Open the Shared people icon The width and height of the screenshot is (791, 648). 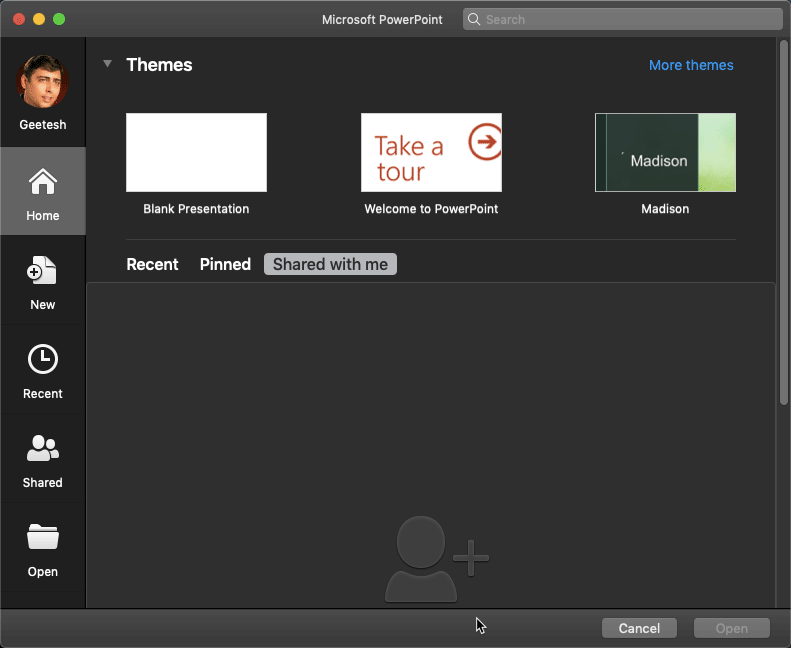(43, 449)
